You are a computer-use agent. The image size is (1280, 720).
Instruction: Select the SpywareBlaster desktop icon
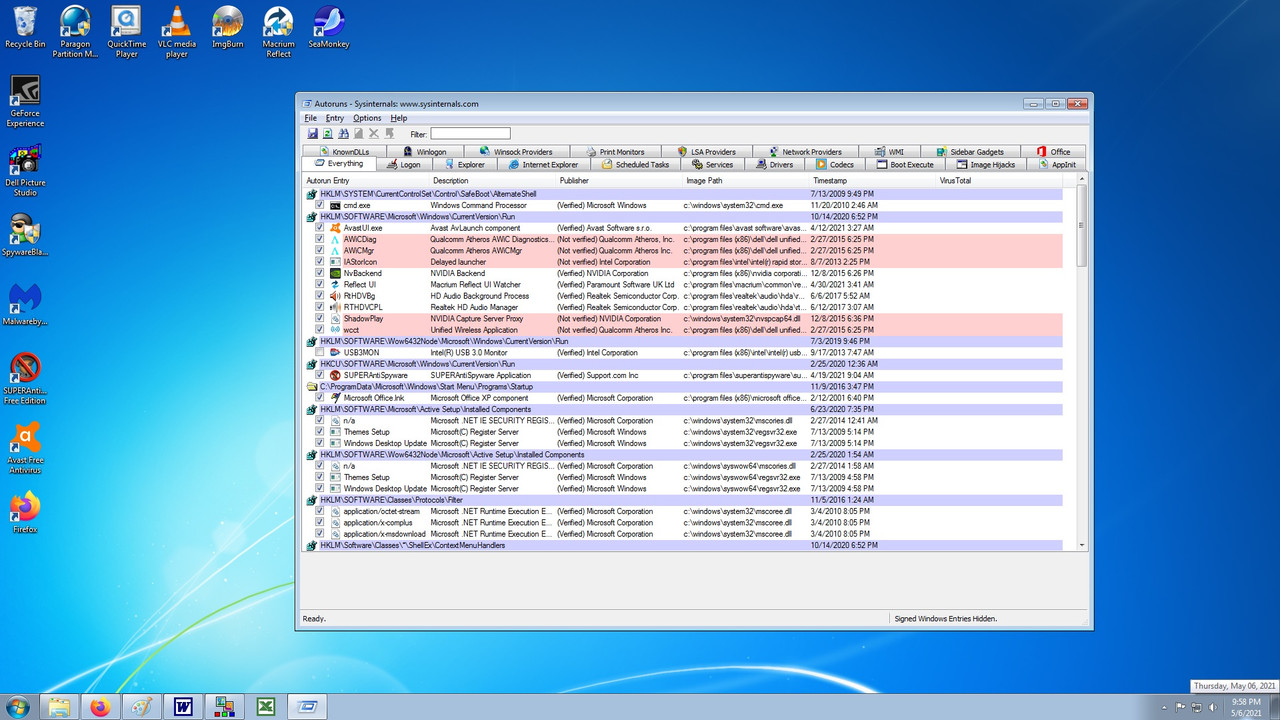click(25, 236)
